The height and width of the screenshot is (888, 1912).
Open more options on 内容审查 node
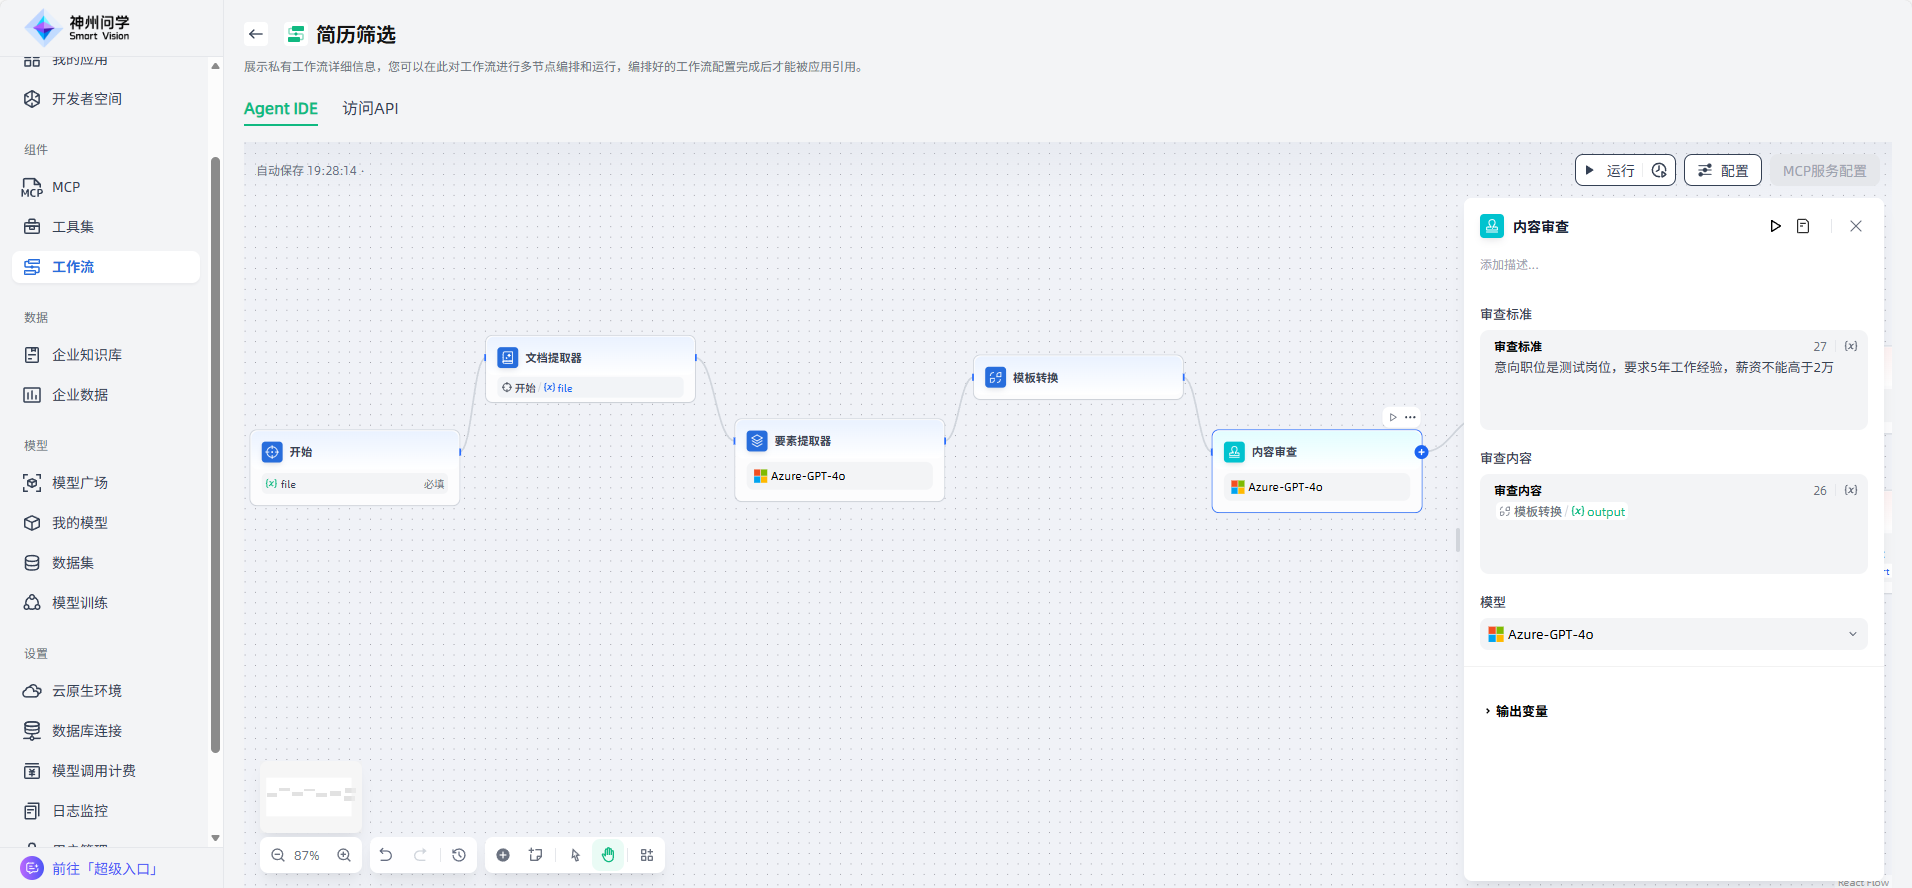click(1410, 417)
